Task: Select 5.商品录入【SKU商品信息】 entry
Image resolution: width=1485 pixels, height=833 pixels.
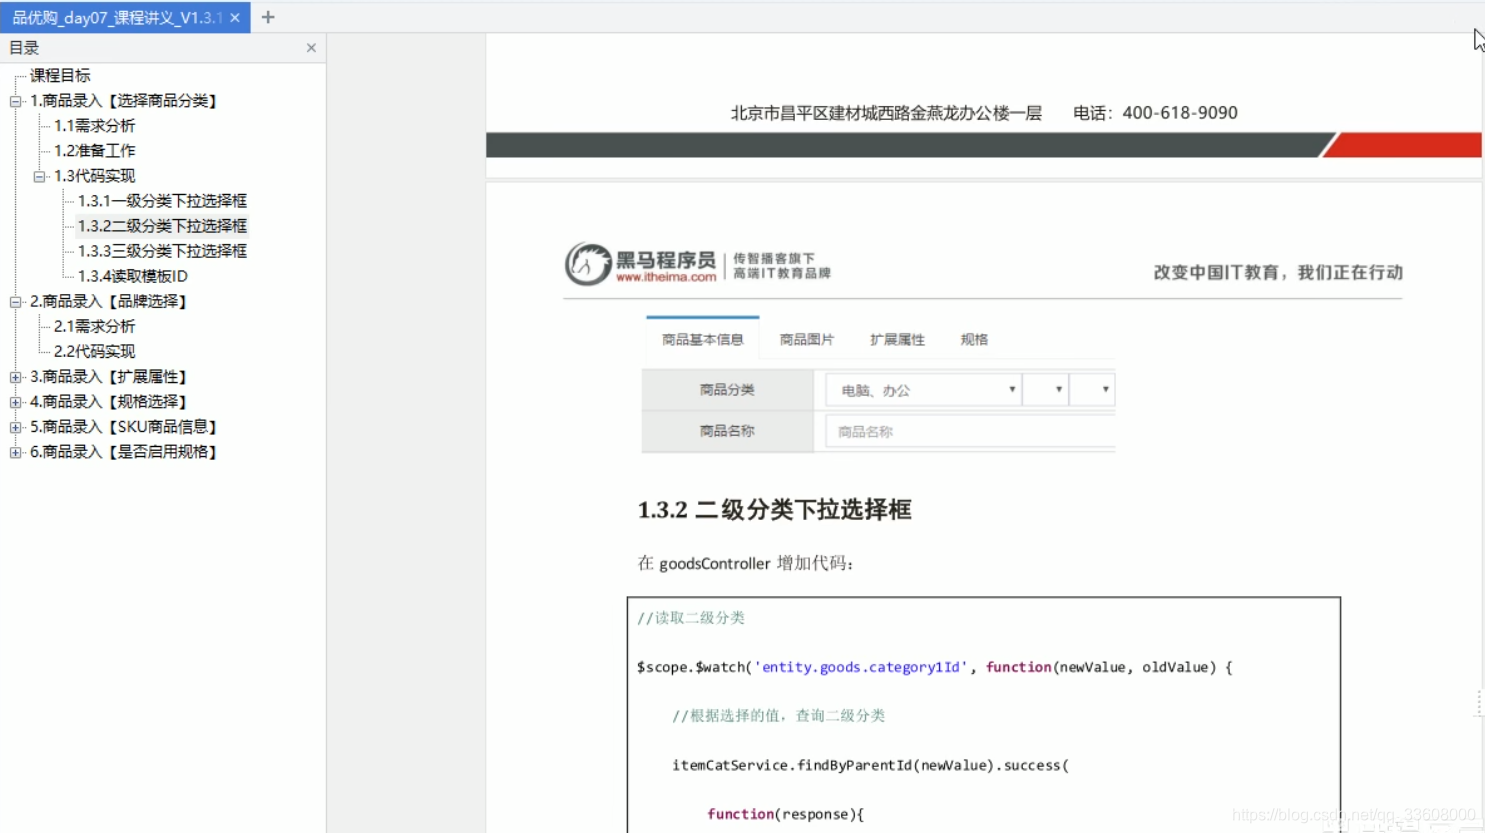Action: [x=125, y=427]
